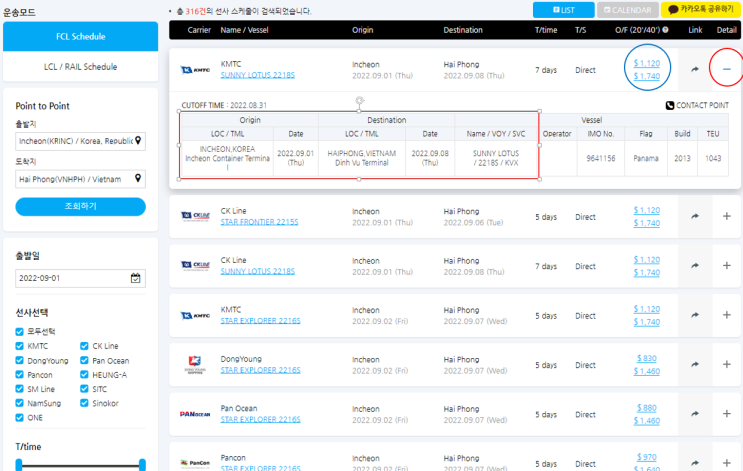The width and height of the screenshot is (743, 471).
Task: Uncheck the Sinokor carrier checkbox
Action: [84, 403]
